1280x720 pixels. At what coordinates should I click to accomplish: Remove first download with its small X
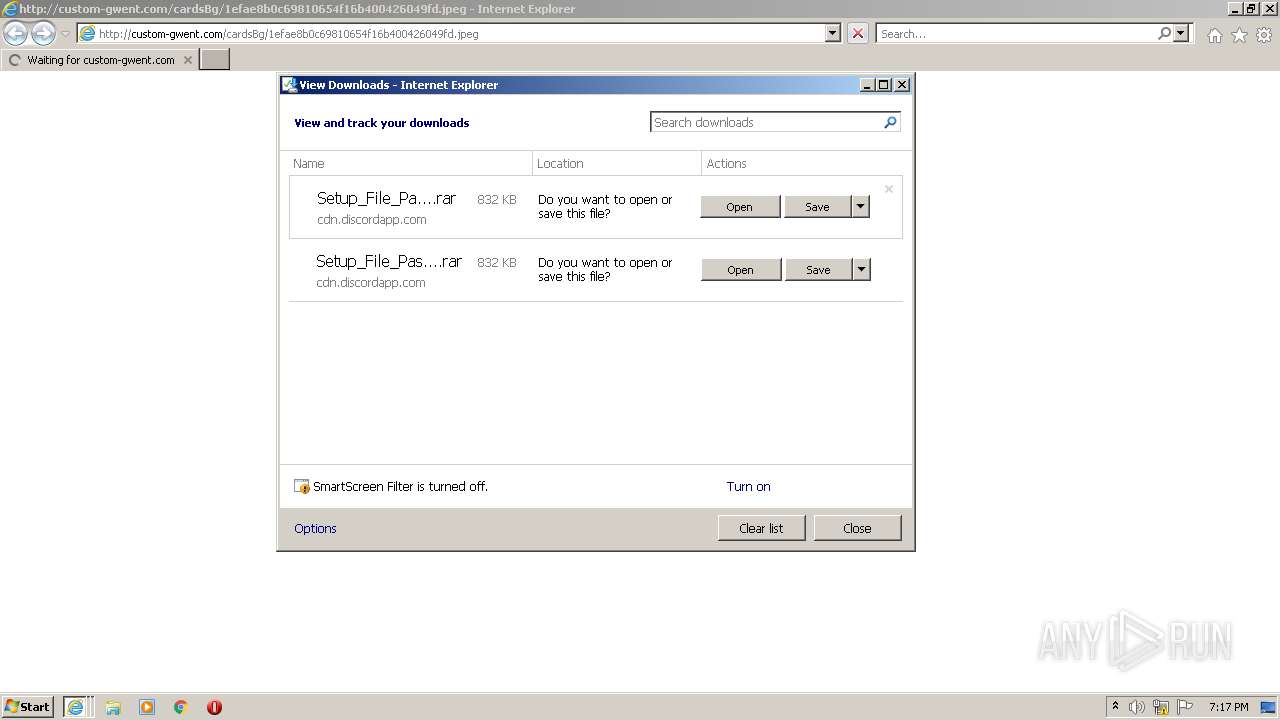[888, 189]
